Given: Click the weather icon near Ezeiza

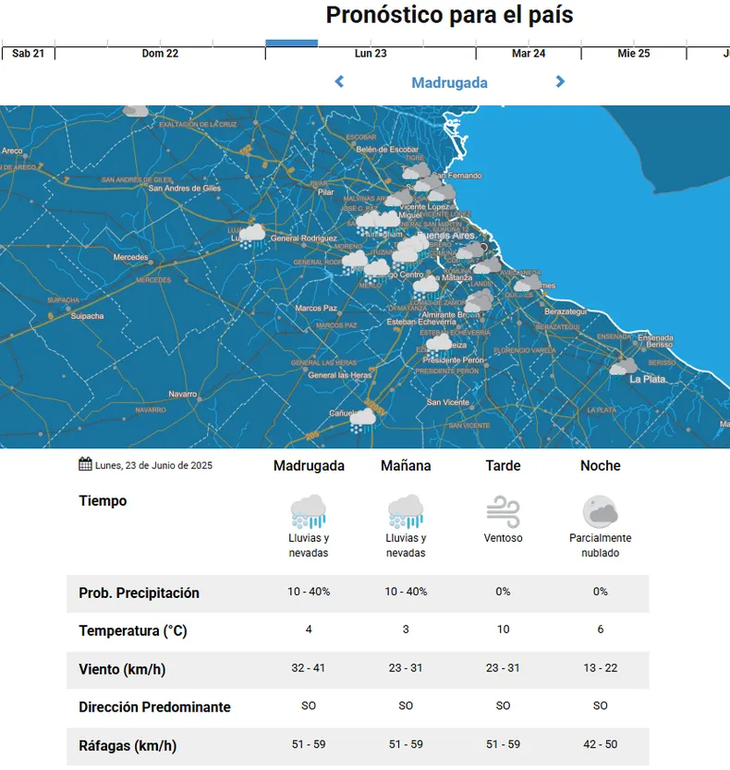Looking at the screenshot, I should 439,344.
